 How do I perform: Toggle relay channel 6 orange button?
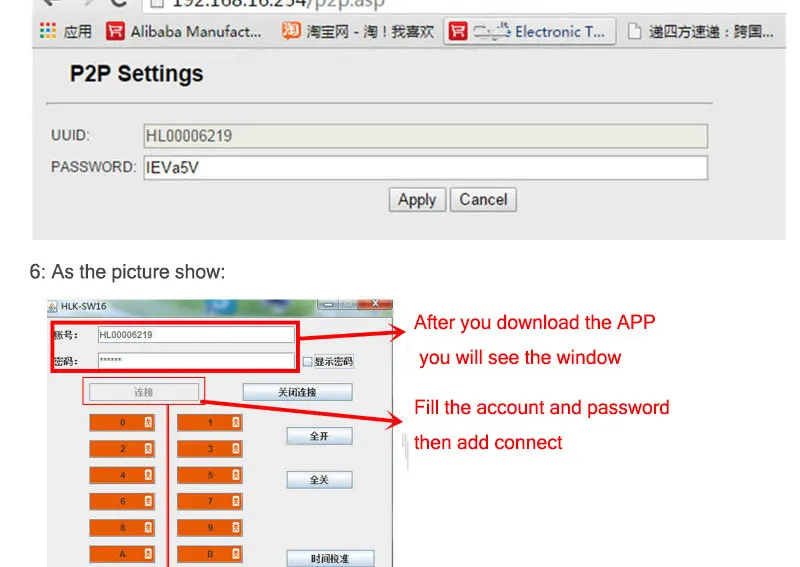(x=122, y=501)
